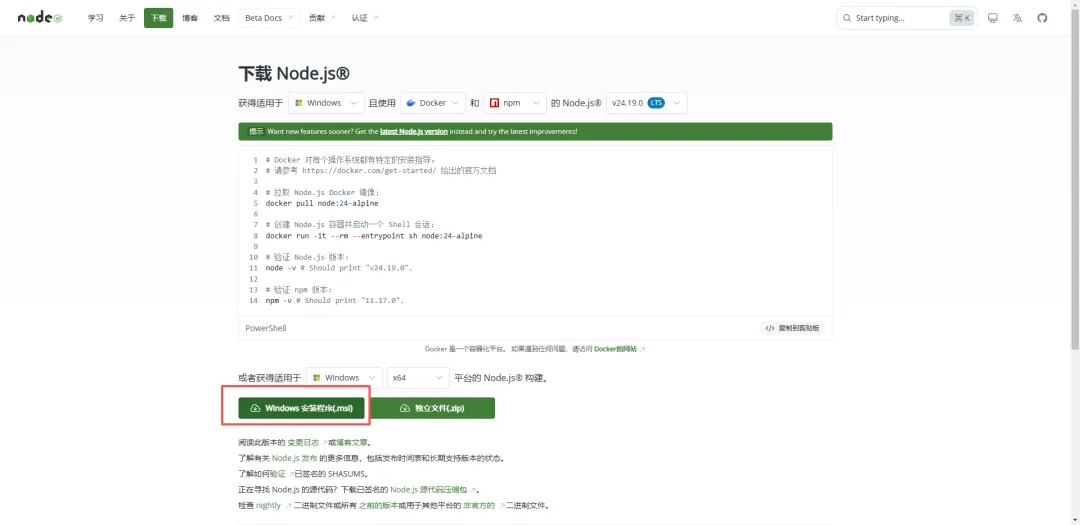The width and height of the screenshot is (1080, 525).
Task: Click the download icon on Windows installer button
Action: (x=255, y=408)
